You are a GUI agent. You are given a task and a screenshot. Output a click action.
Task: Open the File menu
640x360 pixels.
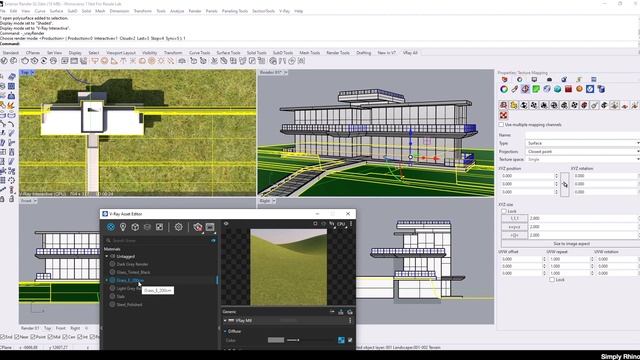tap(2, 11)
